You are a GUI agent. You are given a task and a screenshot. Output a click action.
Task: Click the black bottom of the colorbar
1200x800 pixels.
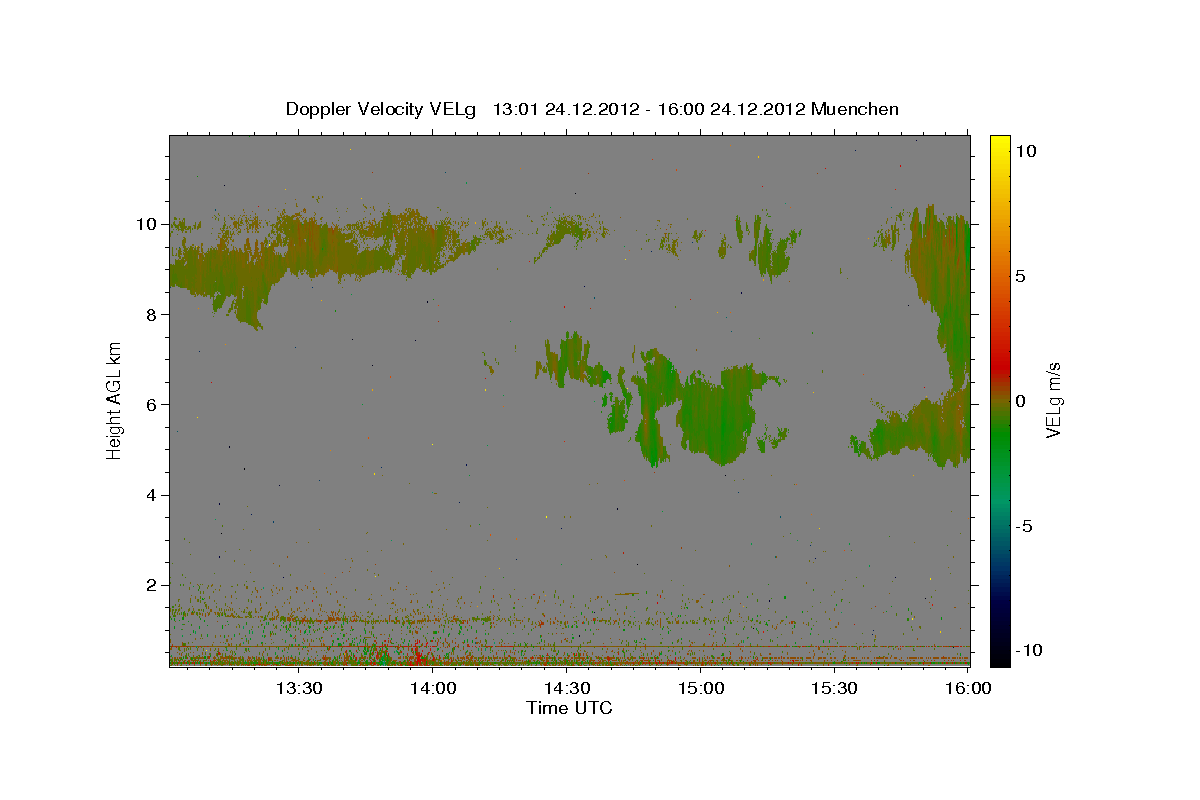pos(1000,655)
